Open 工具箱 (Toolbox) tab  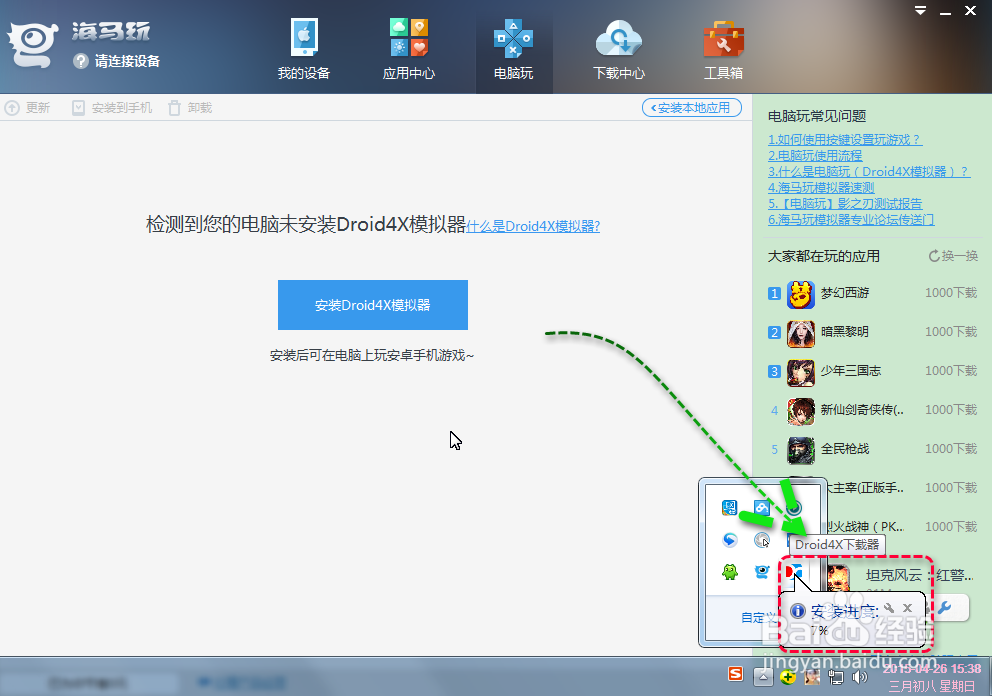click(x=724, y=49)
